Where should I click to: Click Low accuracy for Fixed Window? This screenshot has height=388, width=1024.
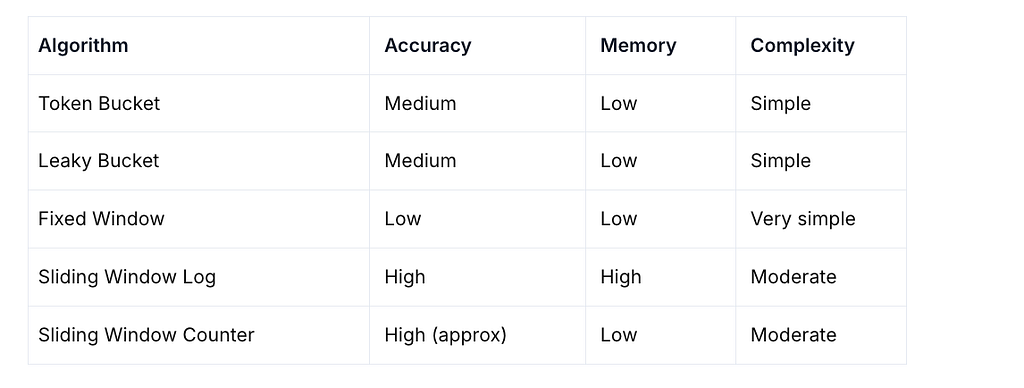402,218
